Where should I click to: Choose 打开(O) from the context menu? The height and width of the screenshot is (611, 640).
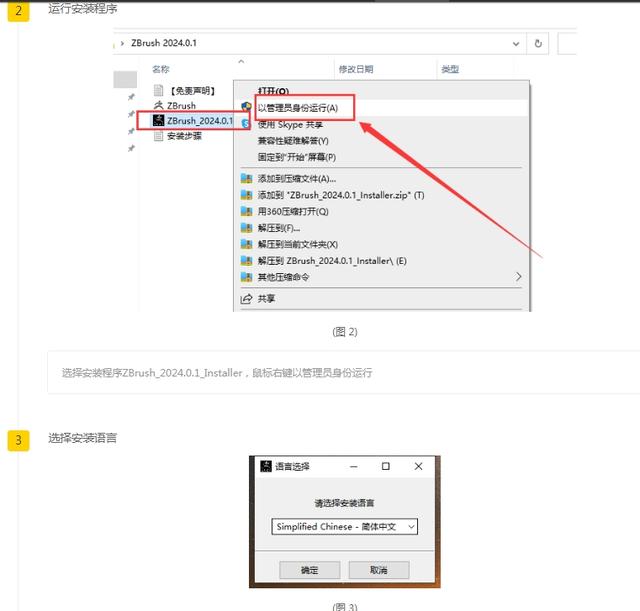pyautogui.click(x=273, y=91)
